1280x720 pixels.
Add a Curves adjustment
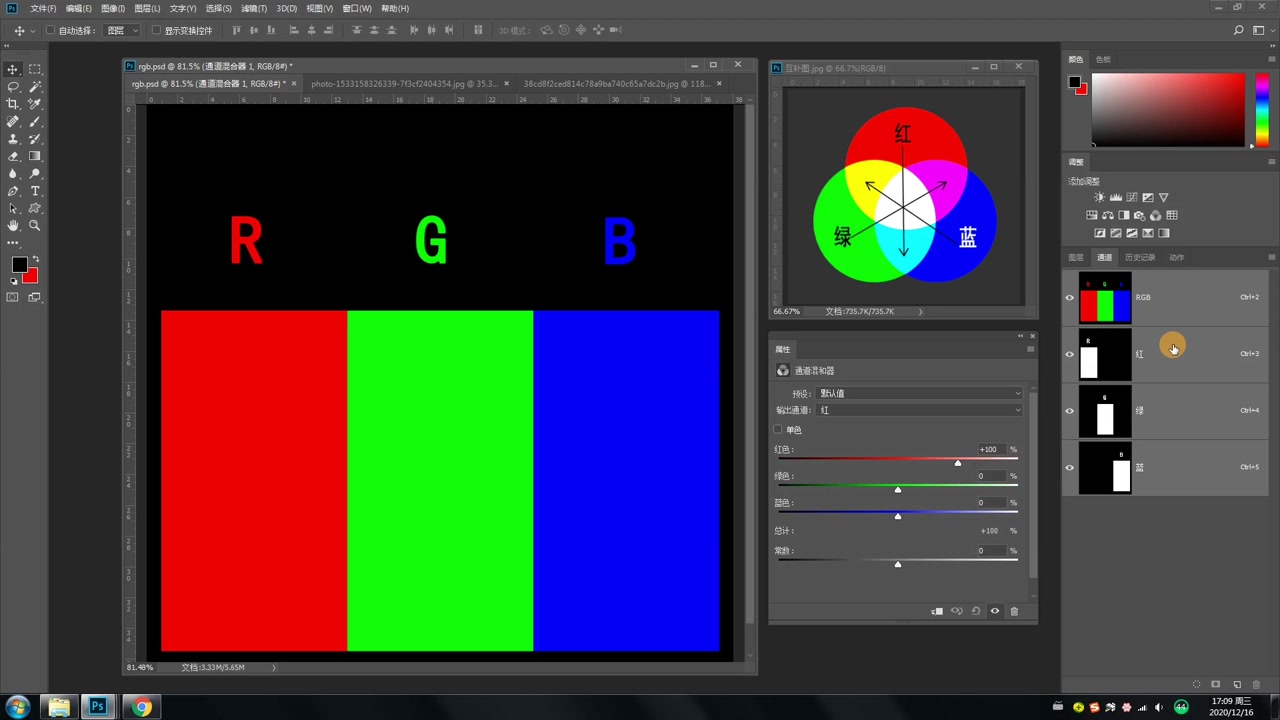pos(1132,197)
